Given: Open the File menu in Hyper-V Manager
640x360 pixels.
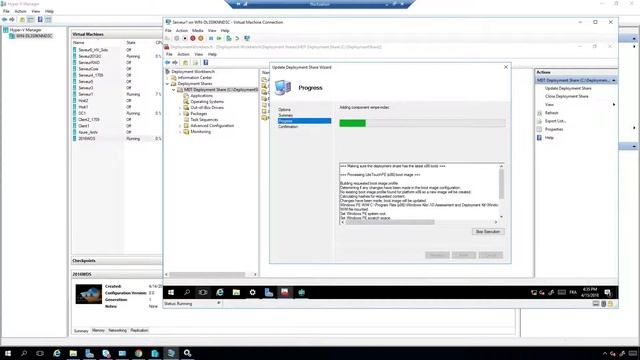Looking at the screenshot, I should pos(6,11).
